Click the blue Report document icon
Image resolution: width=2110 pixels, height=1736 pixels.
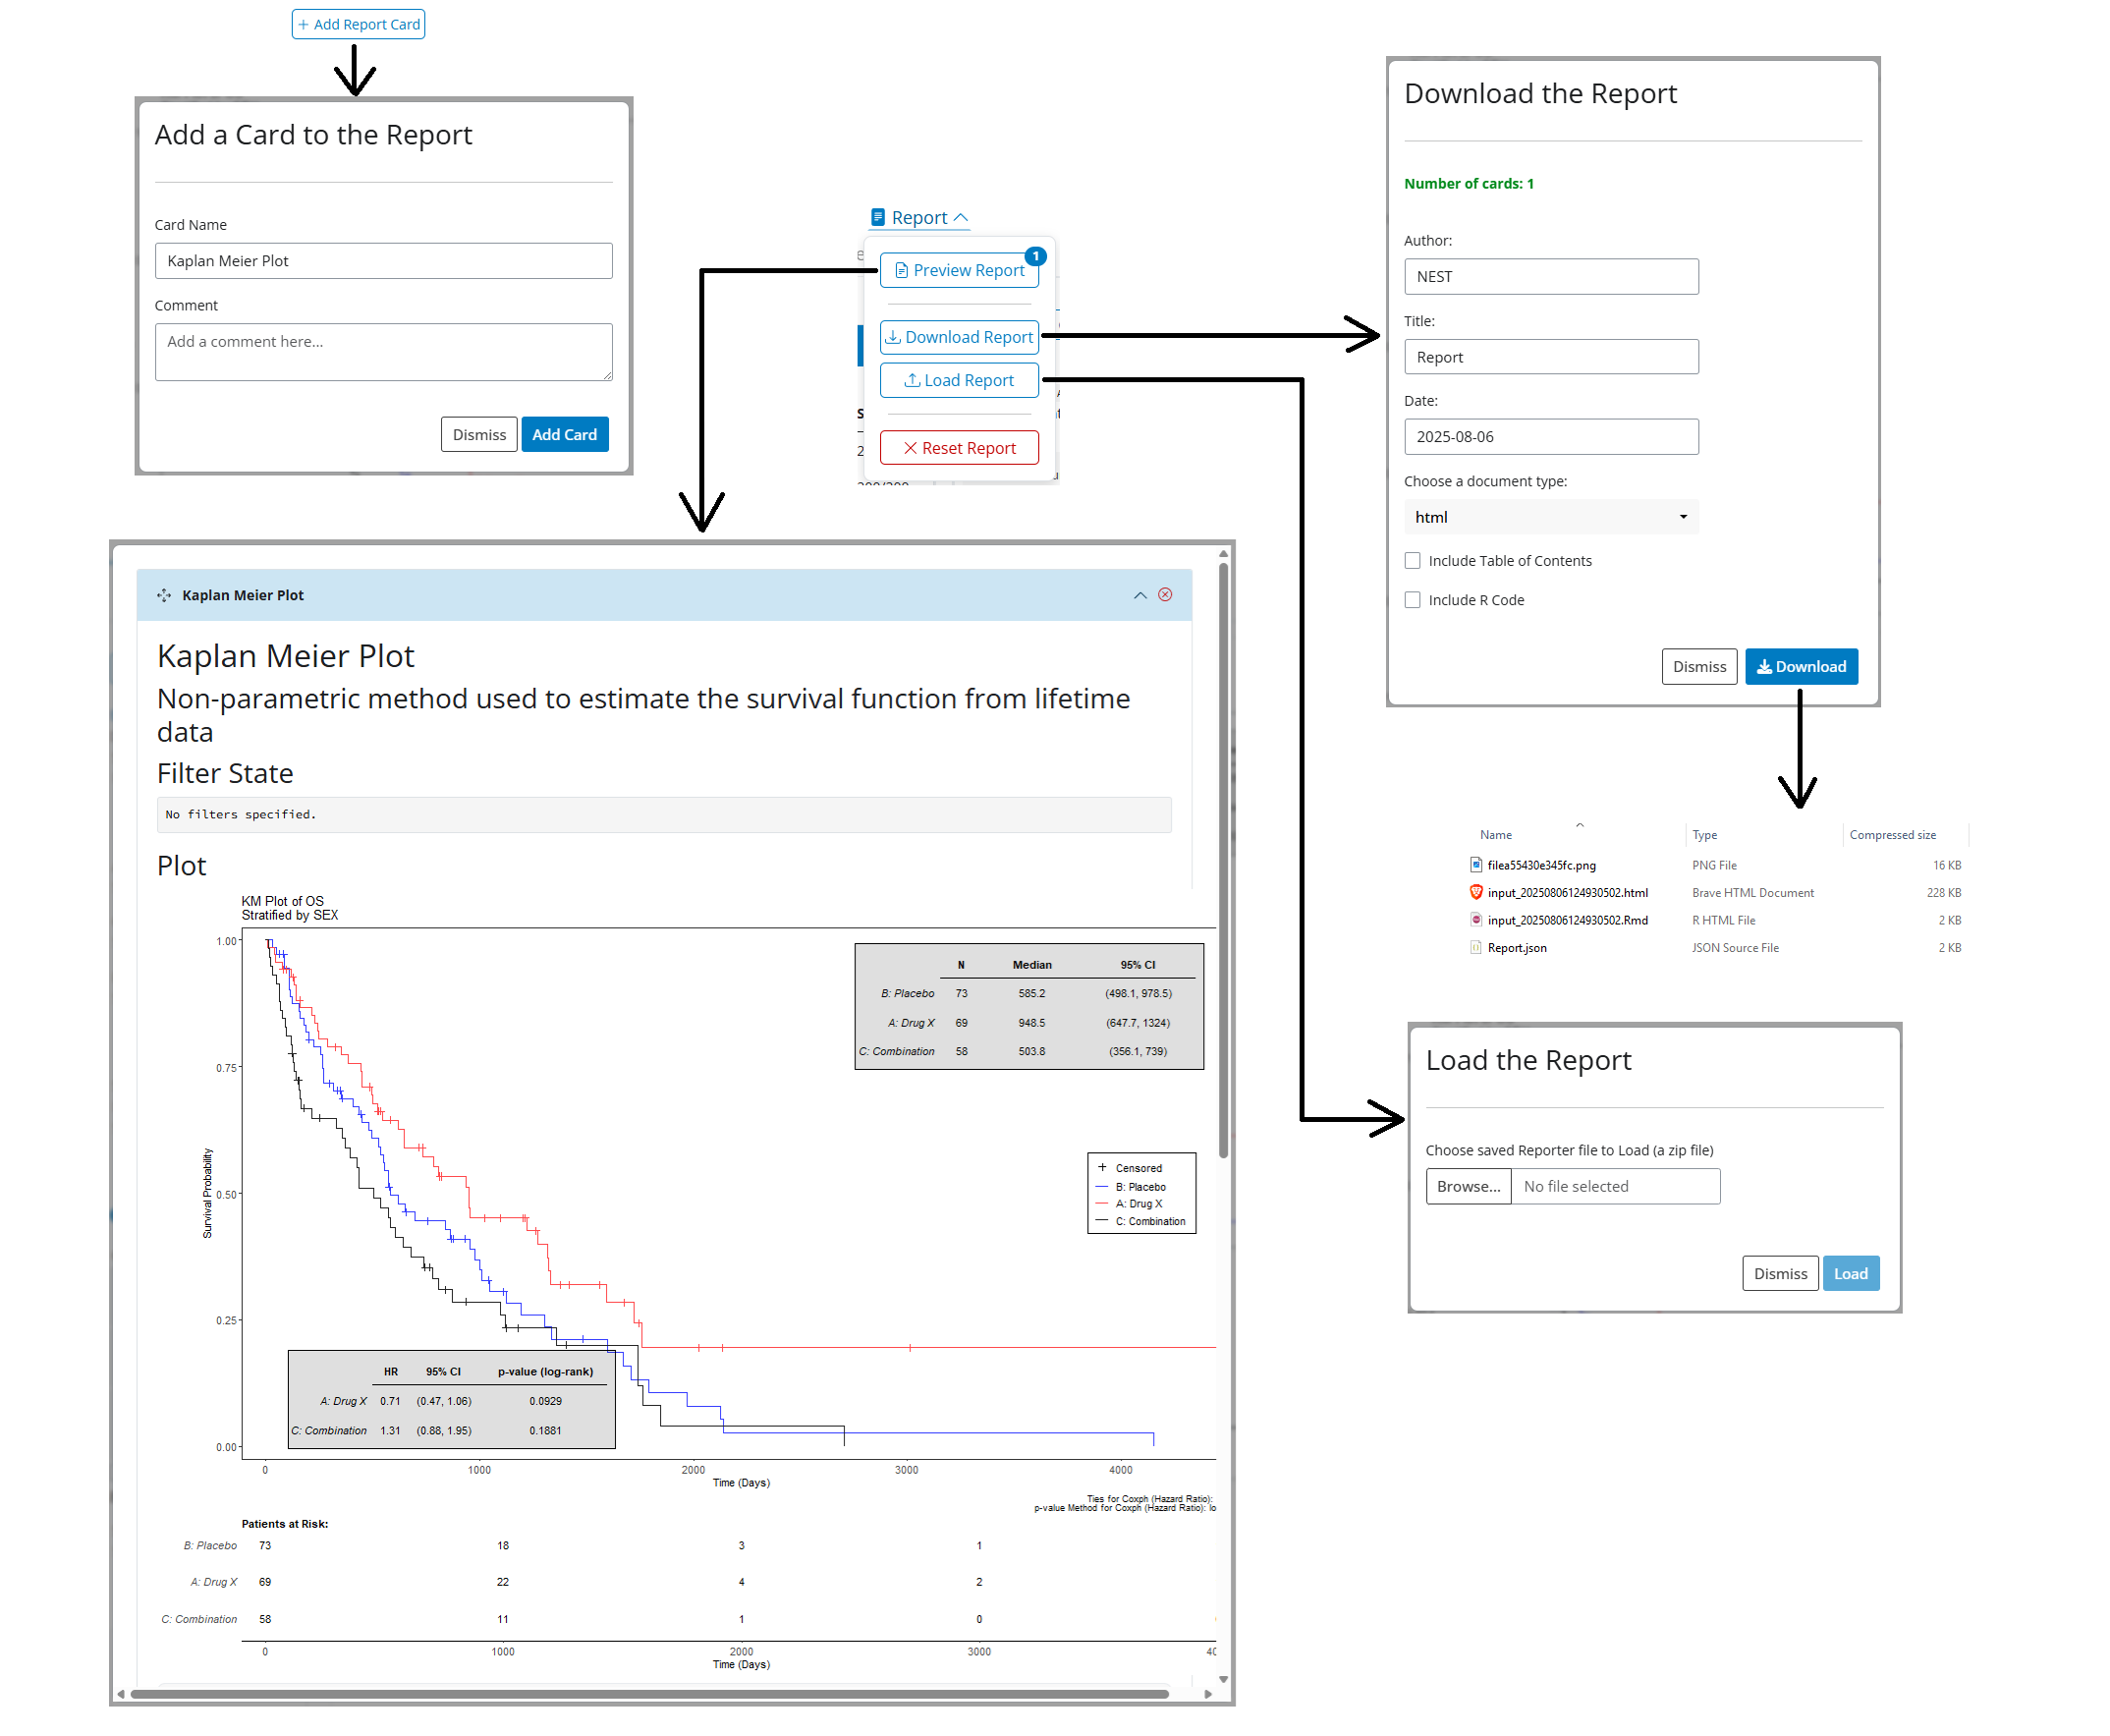click(x=878, y=217)
